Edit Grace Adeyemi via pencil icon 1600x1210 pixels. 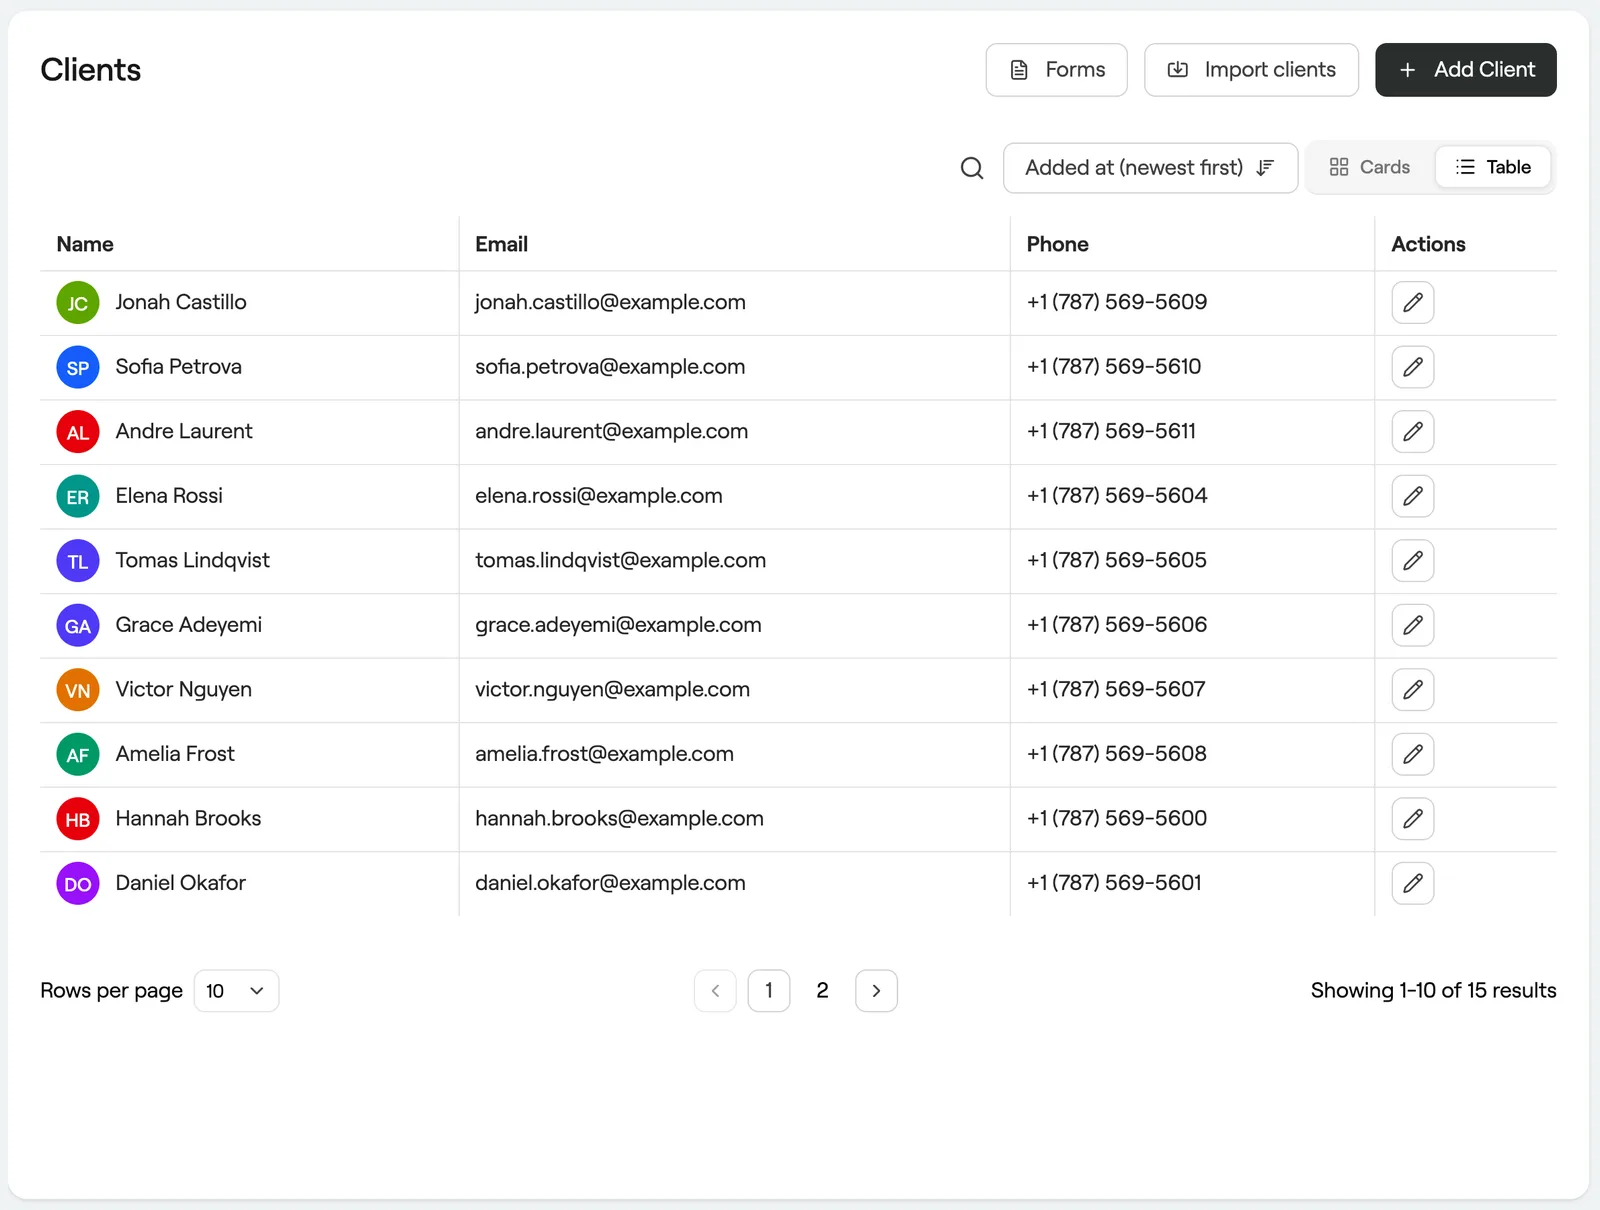point(1413,625)
